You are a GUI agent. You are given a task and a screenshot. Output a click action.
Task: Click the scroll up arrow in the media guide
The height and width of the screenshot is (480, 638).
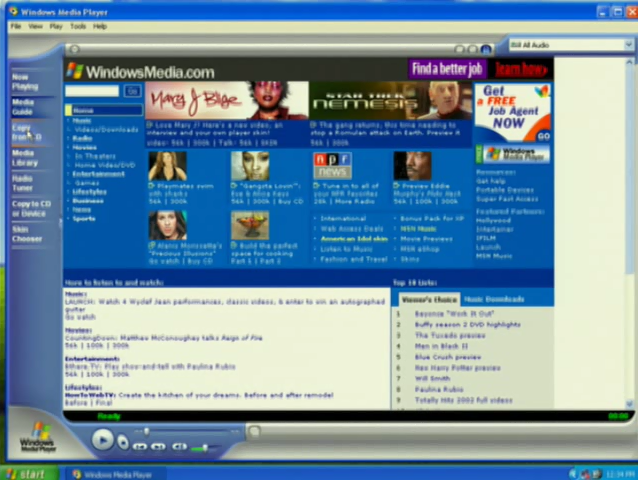(629, 62)
